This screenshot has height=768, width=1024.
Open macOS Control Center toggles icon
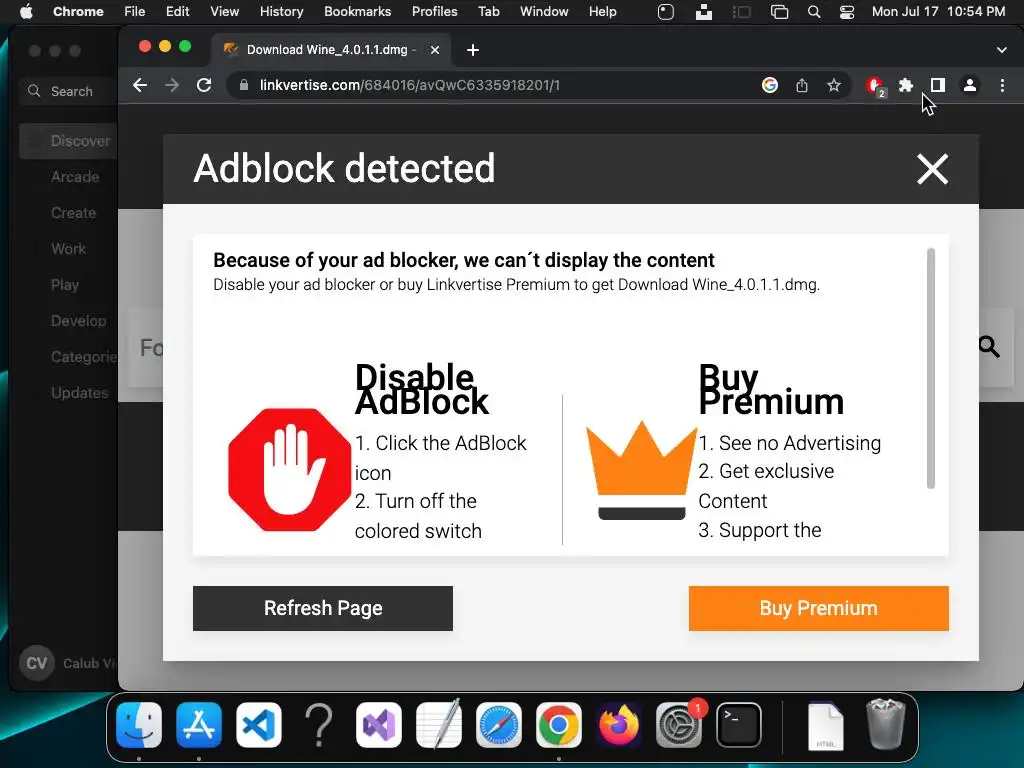(847, 12)
